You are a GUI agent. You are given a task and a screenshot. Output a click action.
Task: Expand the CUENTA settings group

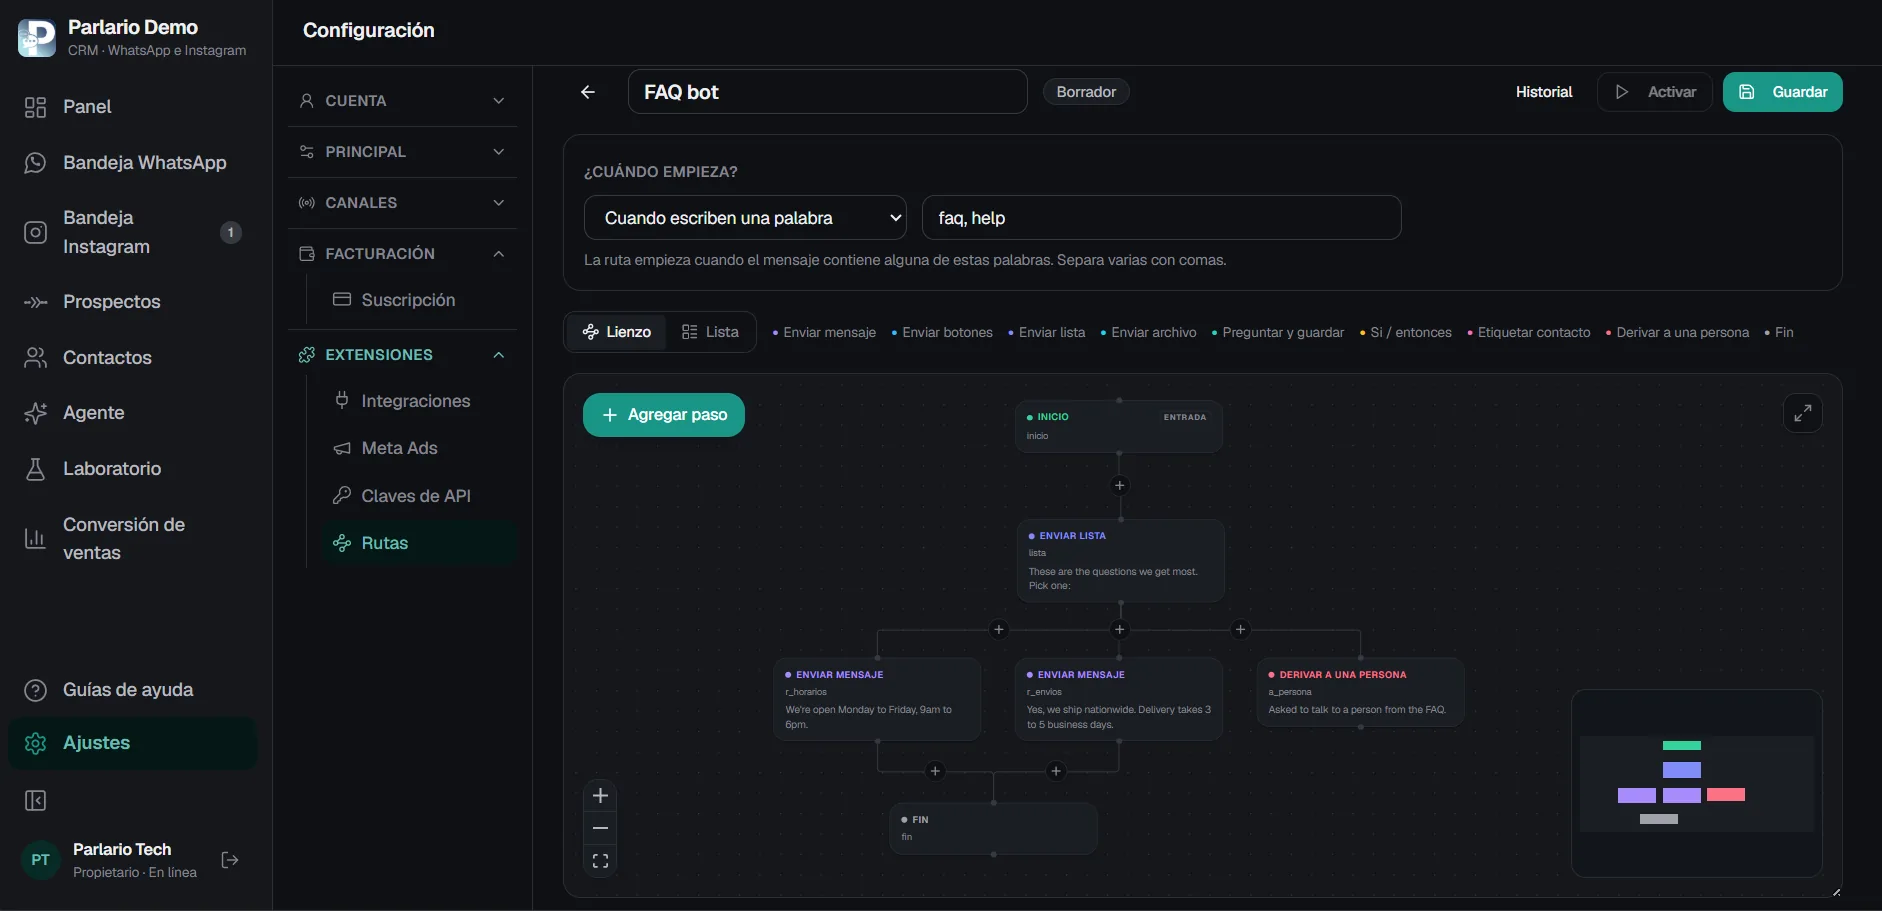click(402, 101)
